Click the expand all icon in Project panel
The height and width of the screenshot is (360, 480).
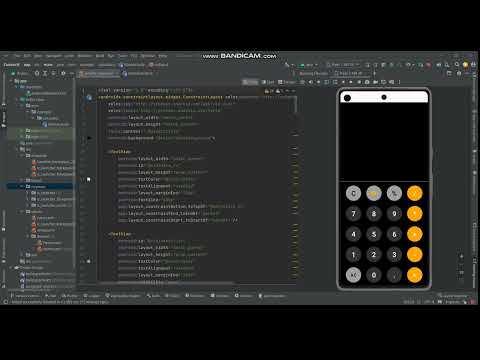pyautogui.click(x=45, y=73)
